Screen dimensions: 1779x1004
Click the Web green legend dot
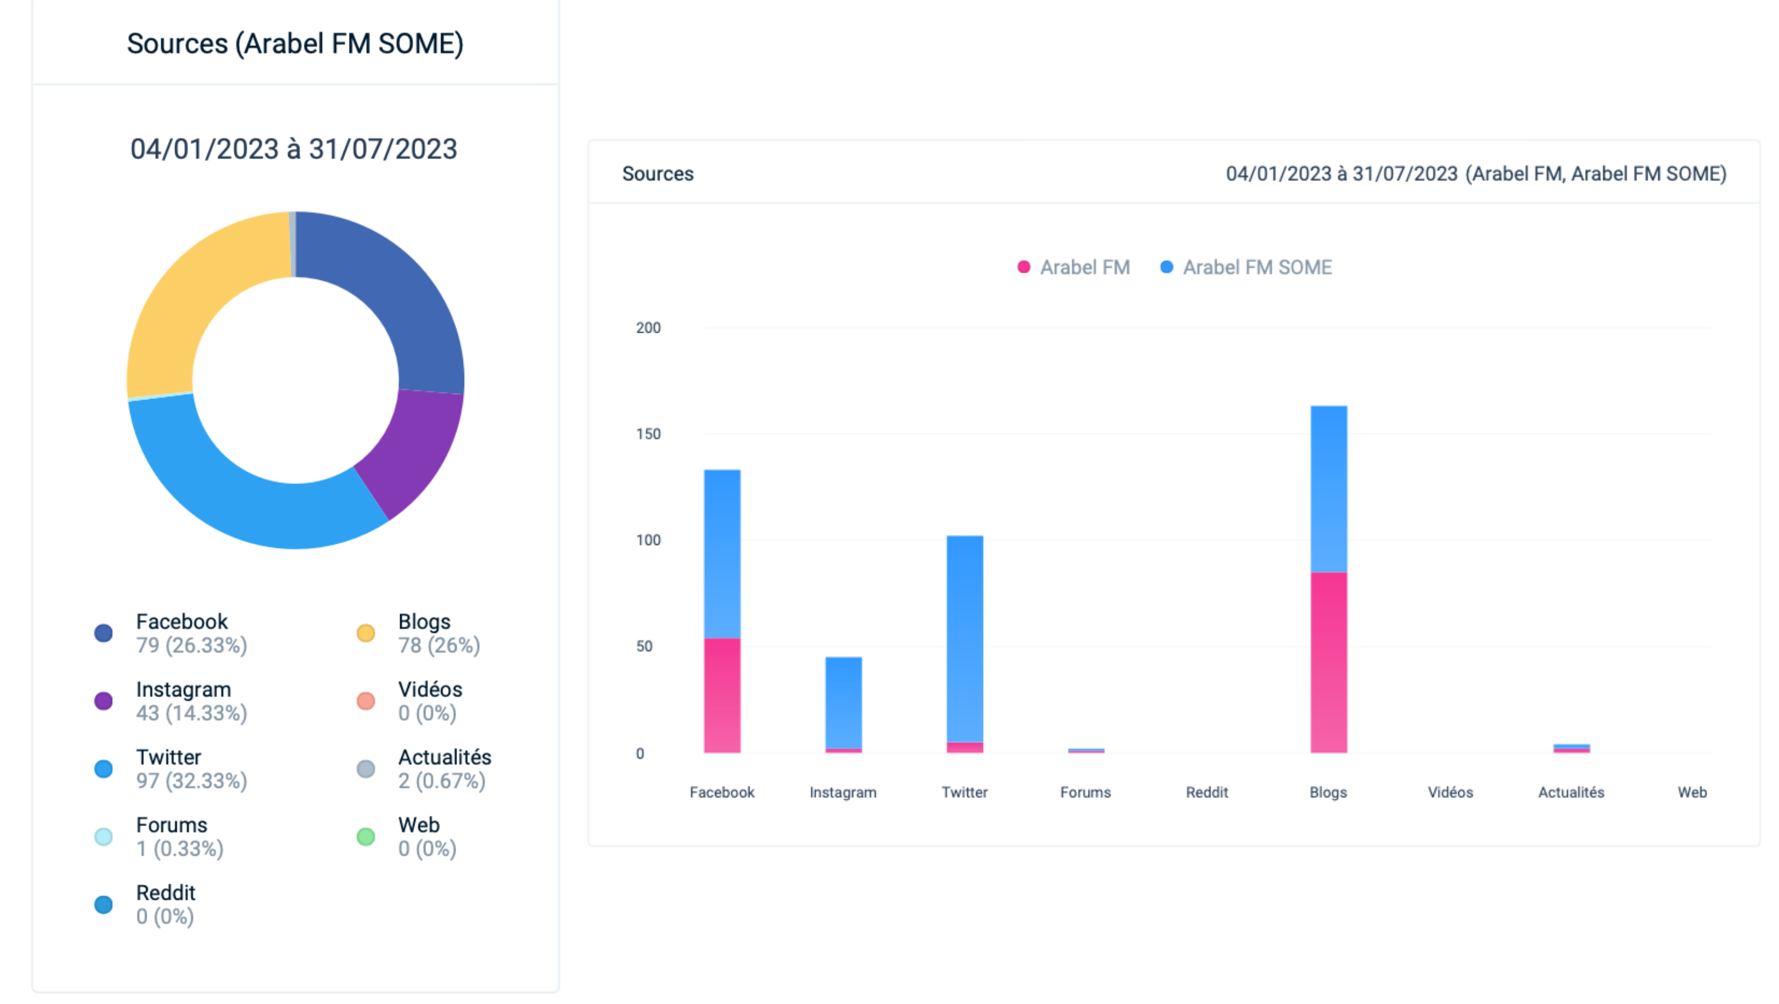point(366,837)
